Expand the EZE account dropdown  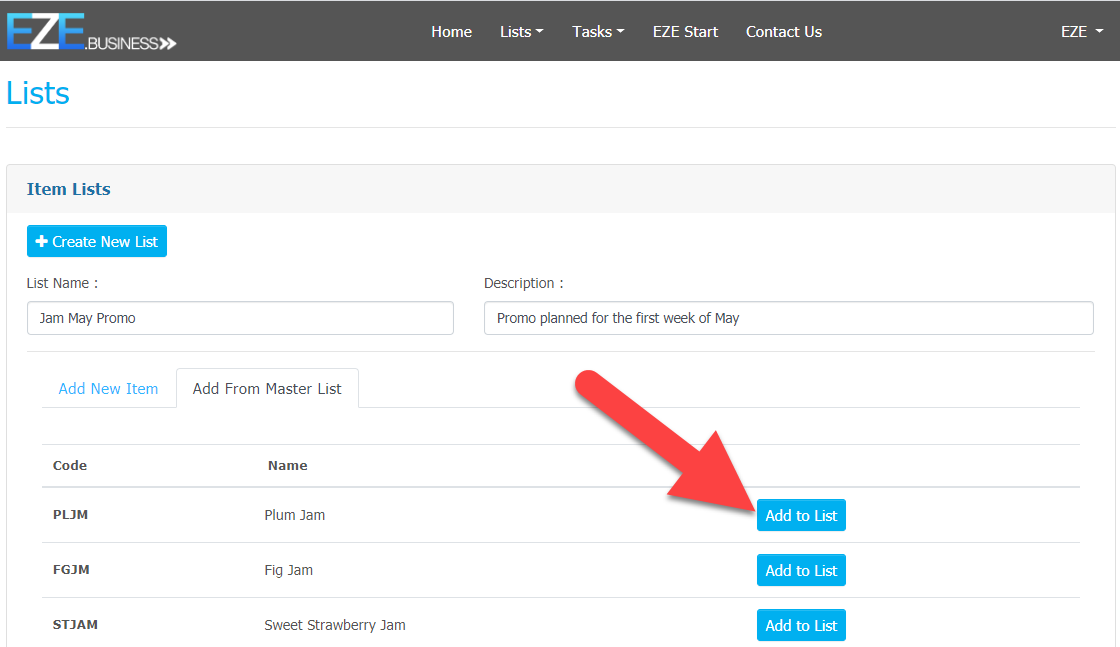click(1081, 32)
